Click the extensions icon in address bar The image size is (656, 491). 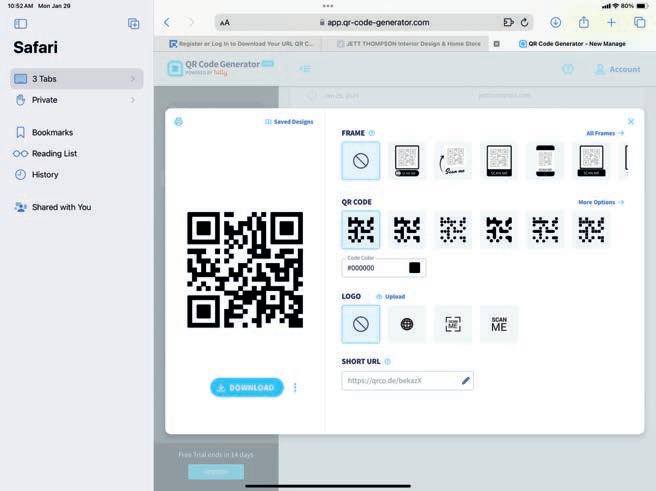click(508, 23)
